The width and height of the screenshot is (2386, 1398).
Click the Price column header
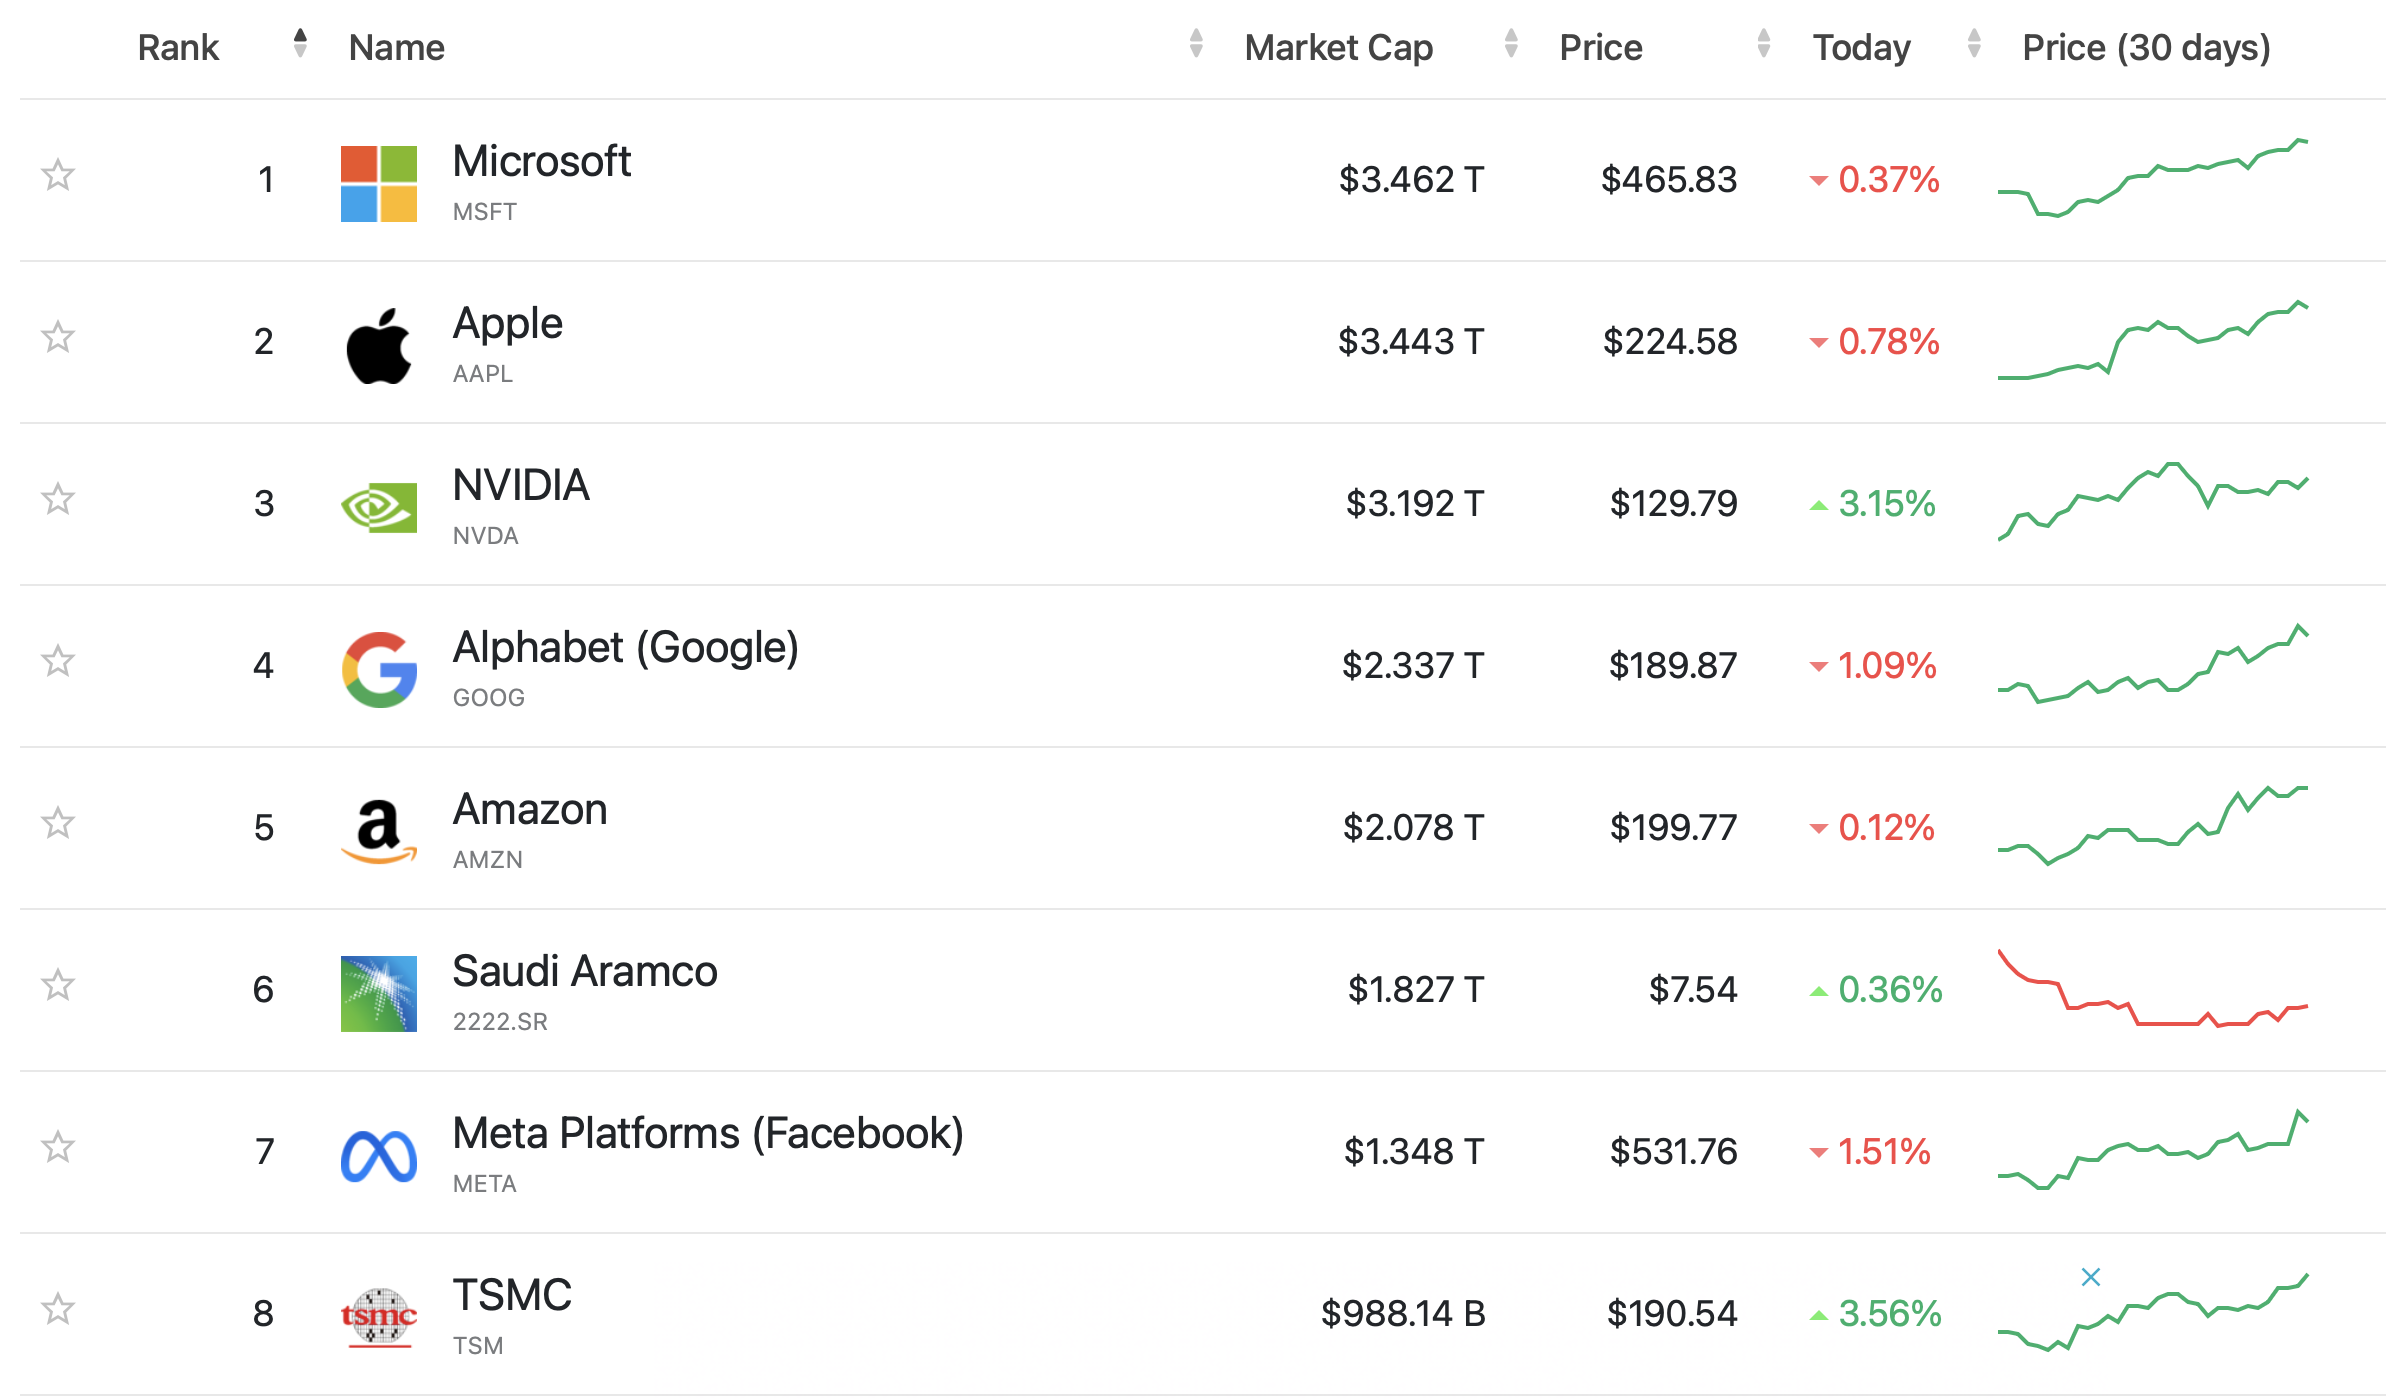(x=1600, y=48)
